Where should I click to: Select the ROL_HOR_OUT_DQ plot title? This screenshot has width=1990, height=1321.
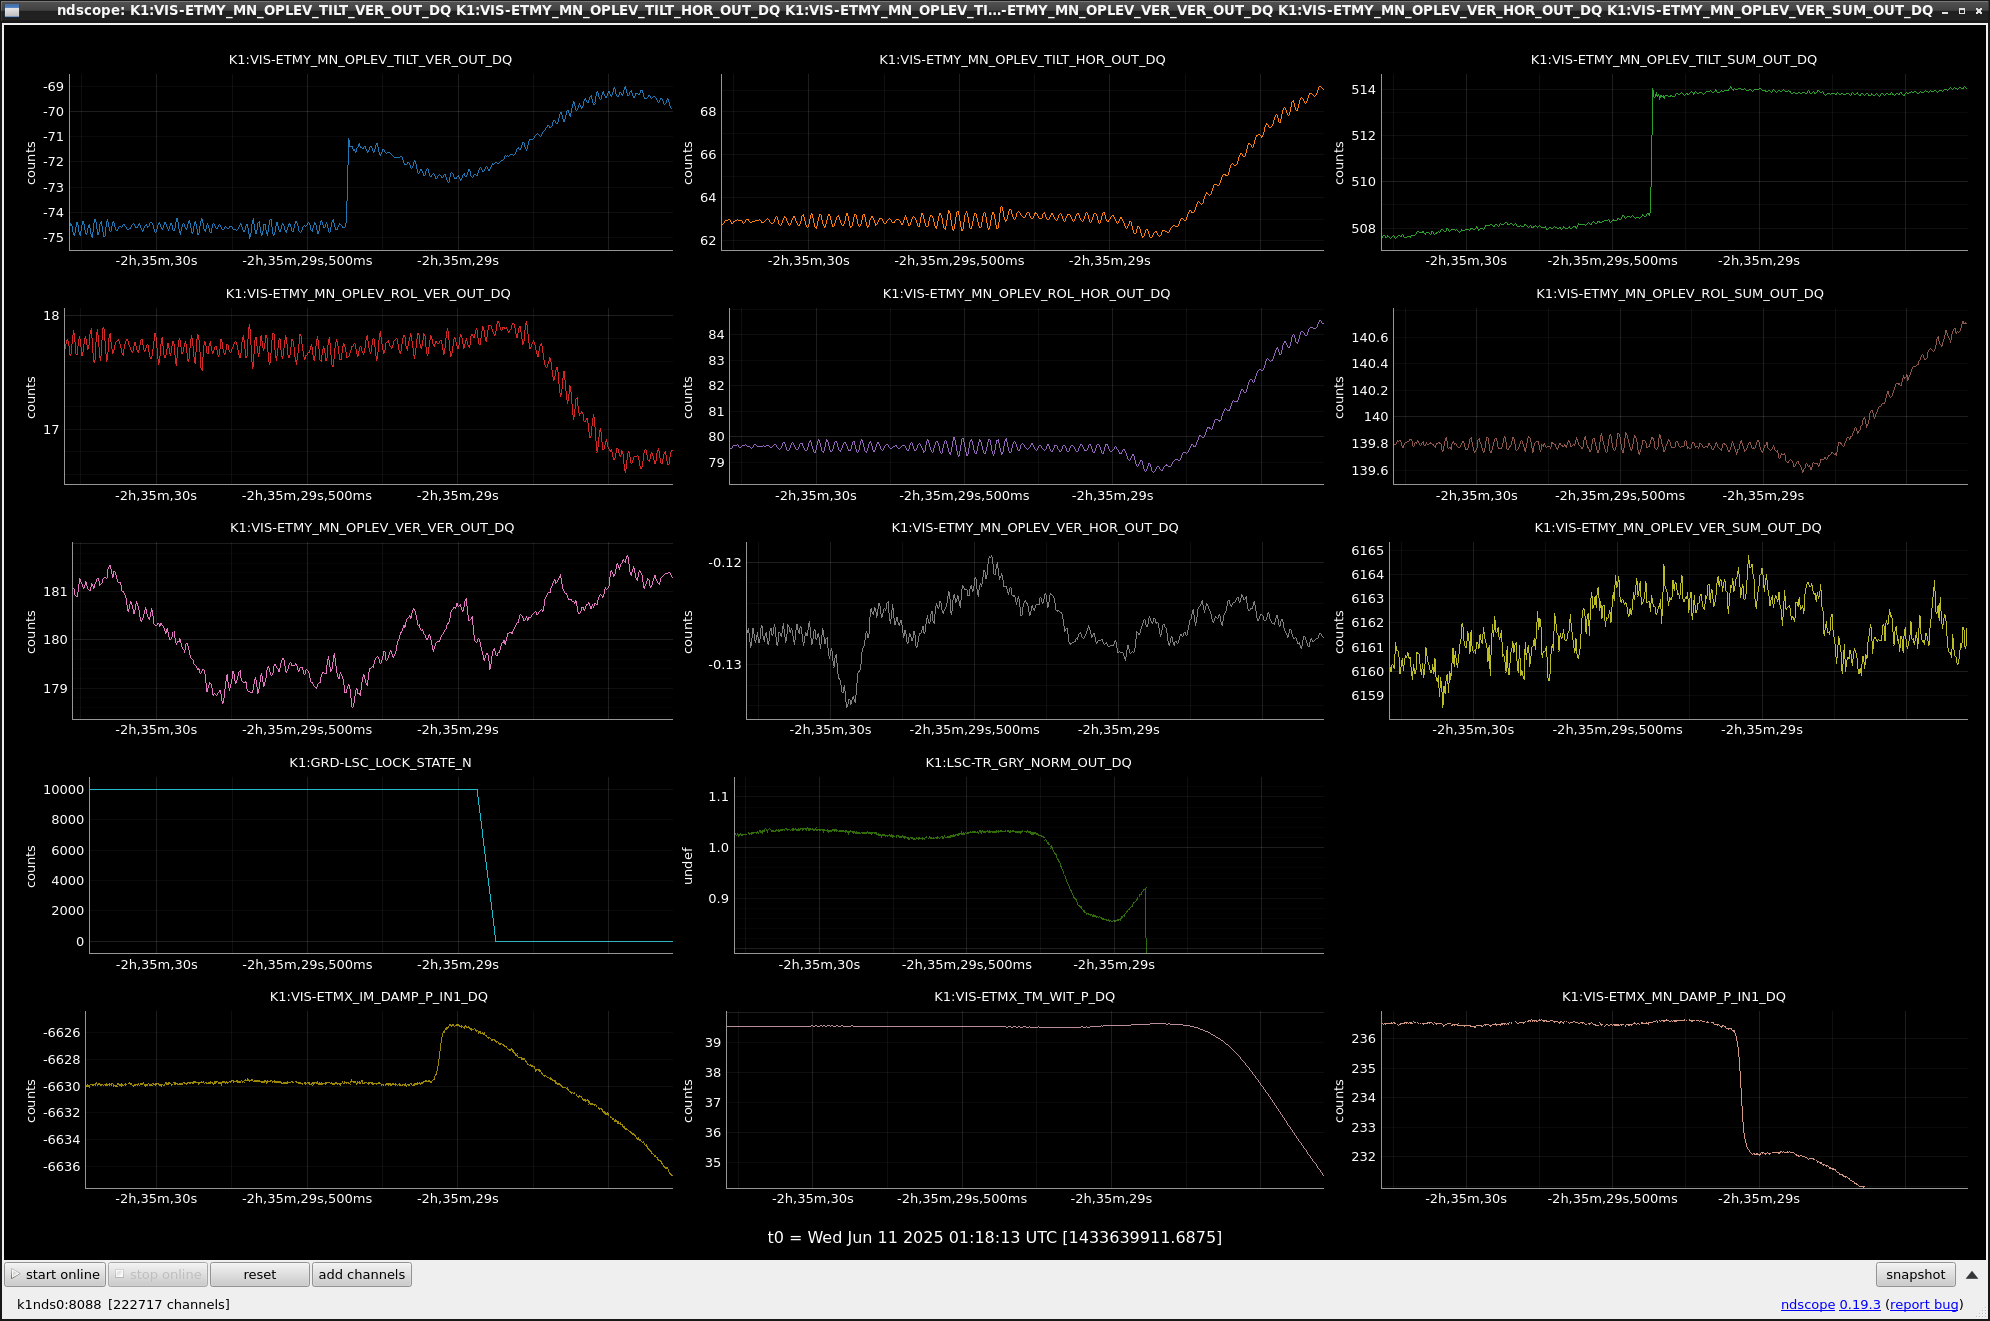[1026, 293]
